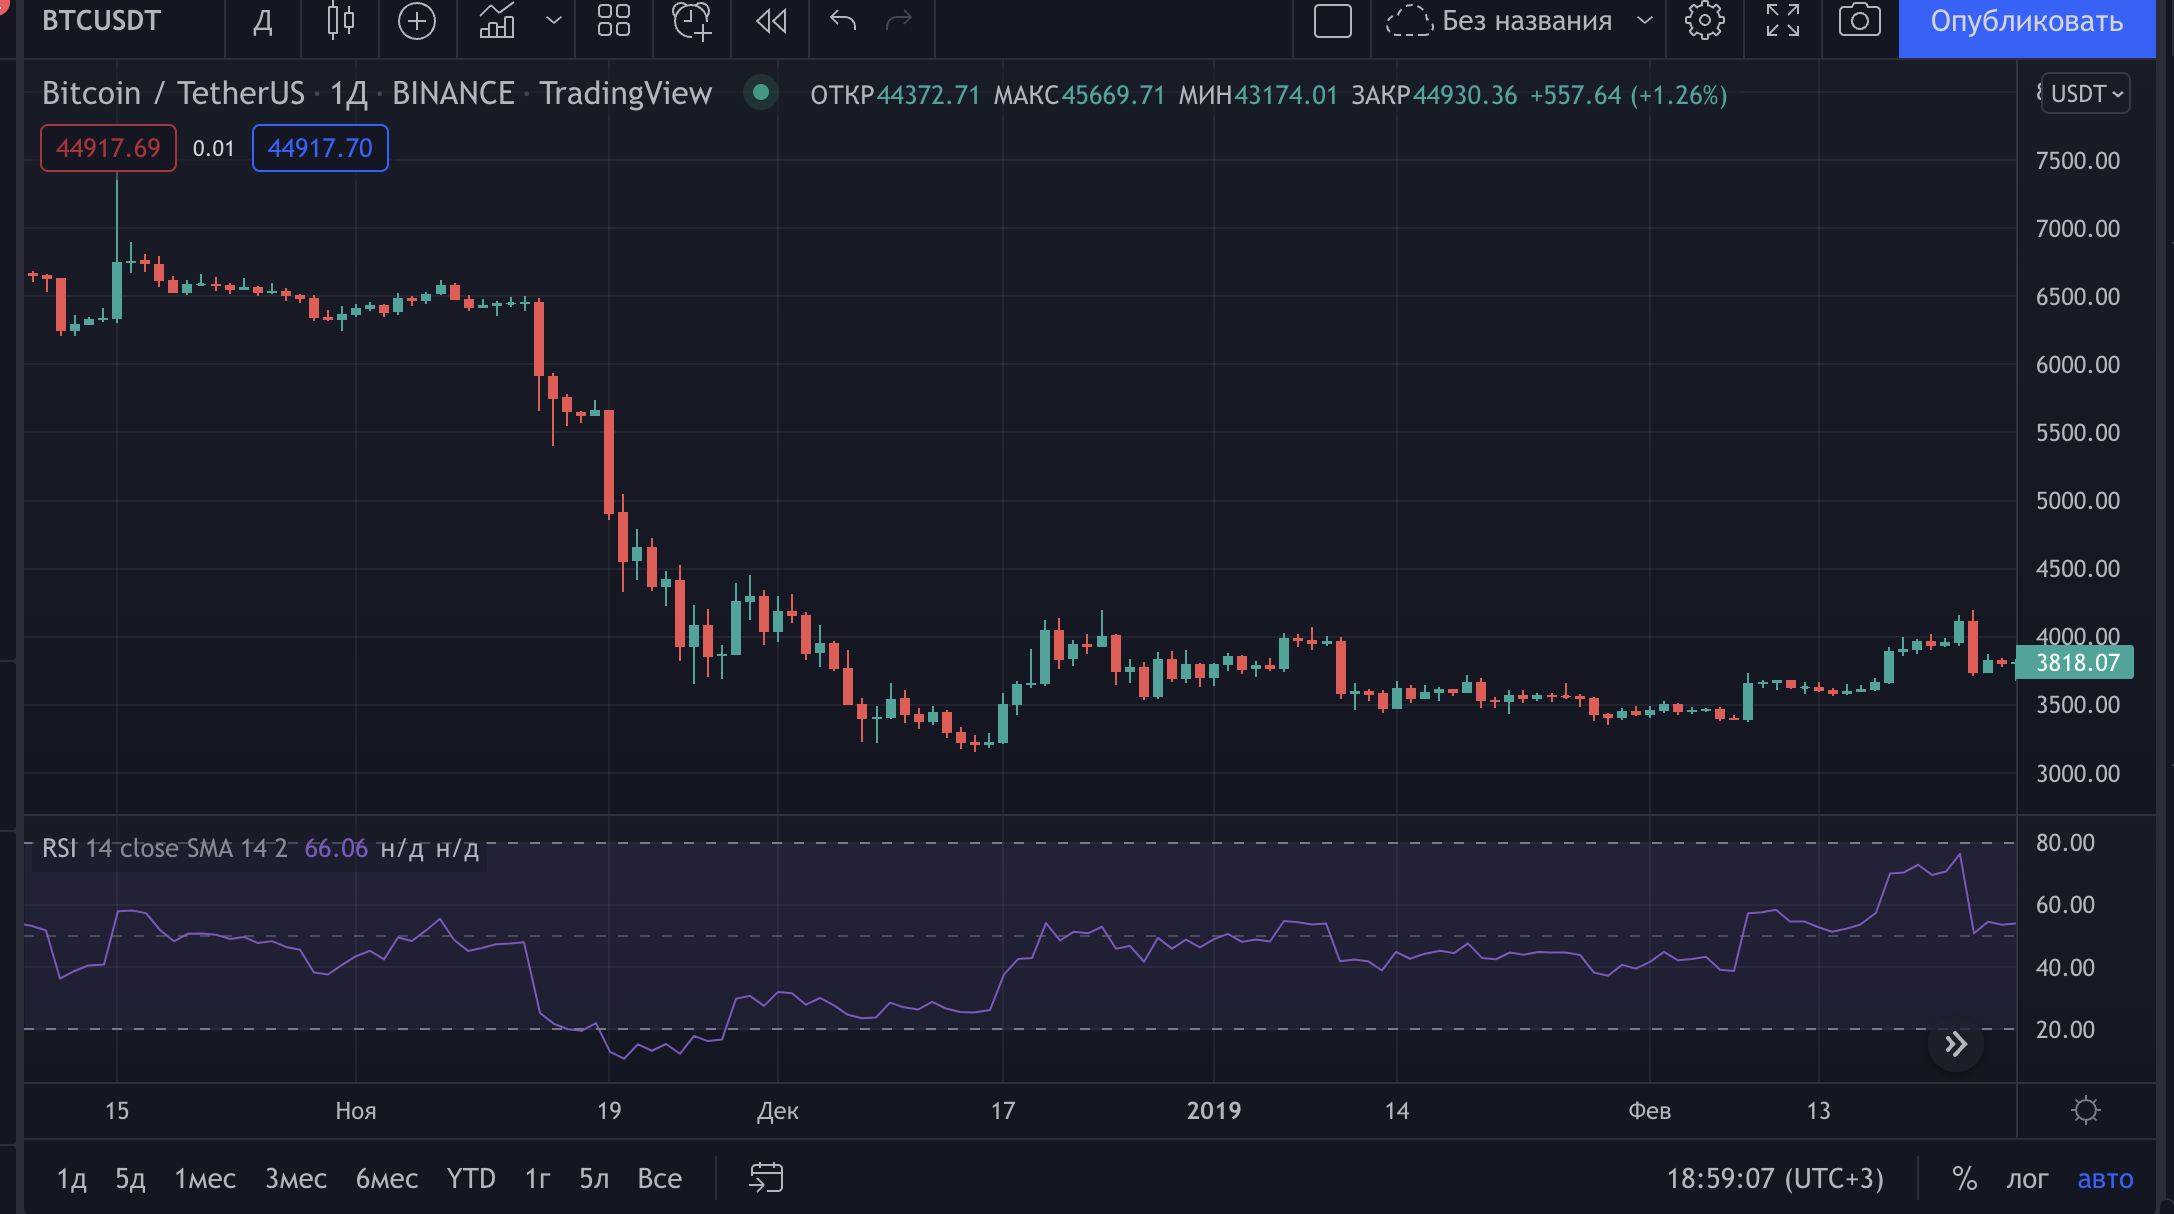The image size is (2174, 1214).
Task: Start bar replay with rewind icon
Action: point(771,21)
